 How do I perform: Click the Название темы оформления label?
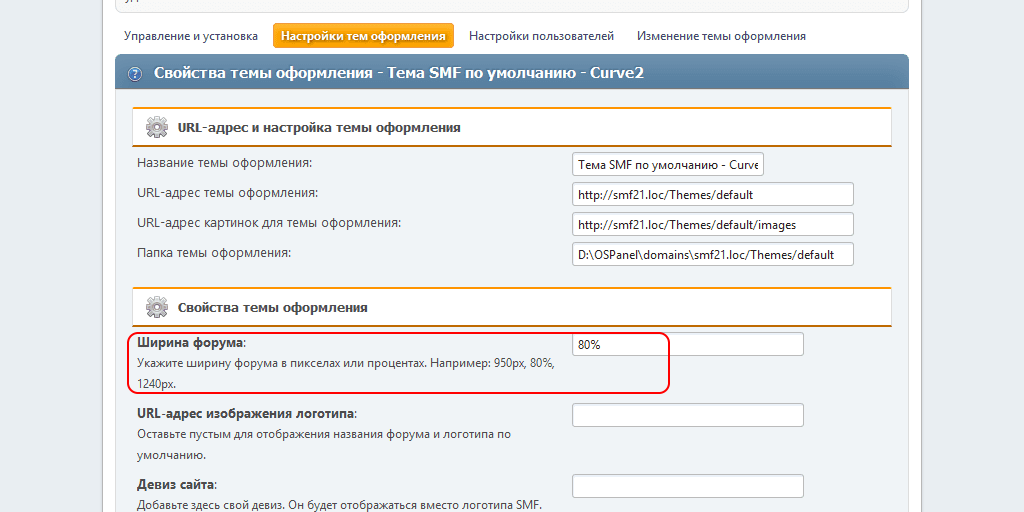(x=225, y=163)
